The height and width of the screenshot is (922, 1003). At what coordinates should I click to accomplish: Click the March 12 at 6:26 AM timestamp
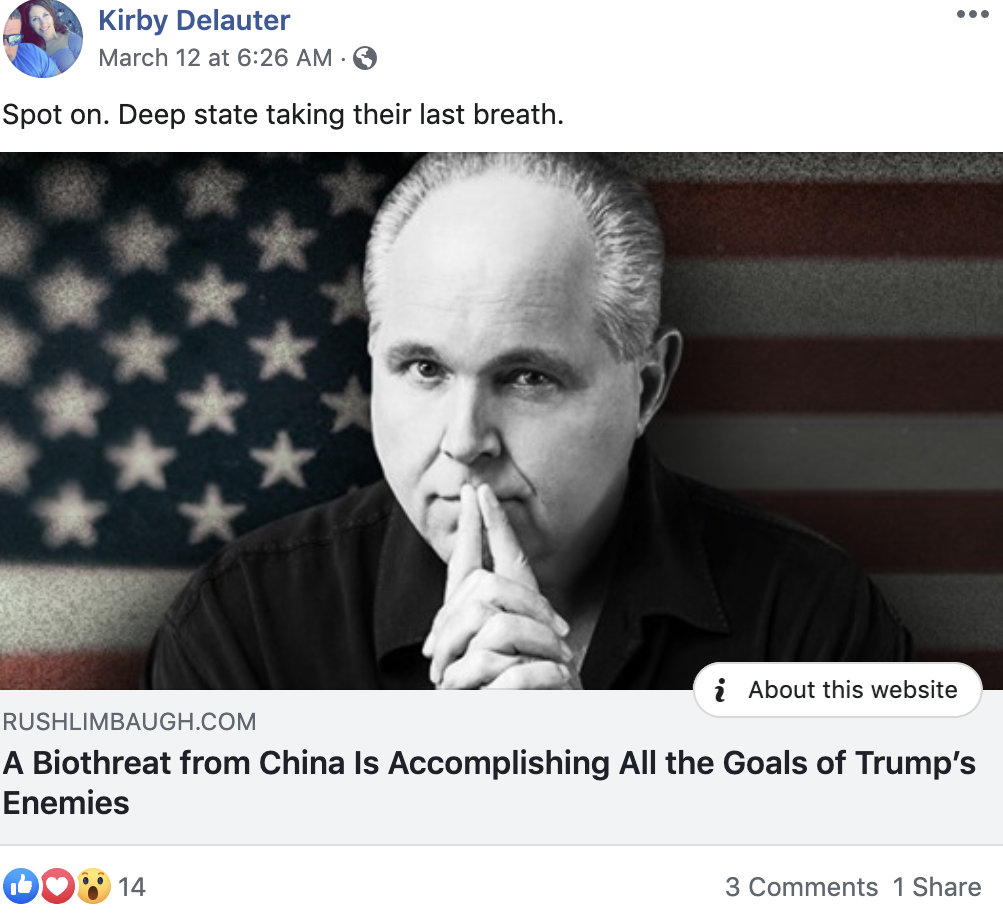pos(215,58)
